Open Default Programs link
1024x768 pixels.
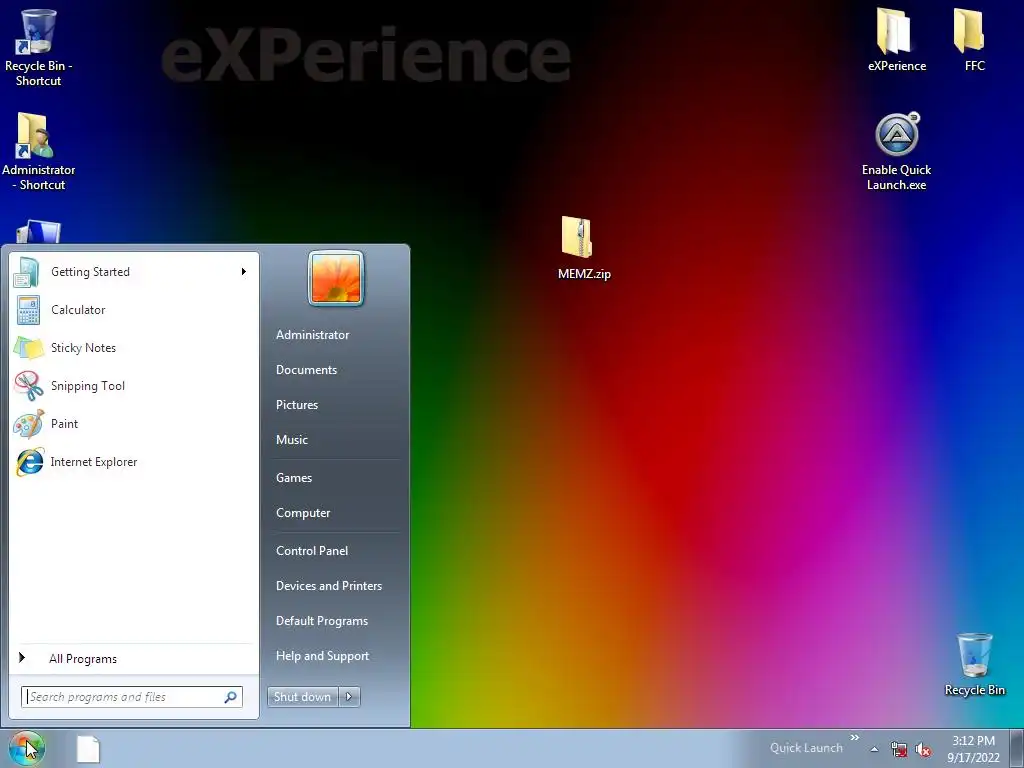point(322,621)
